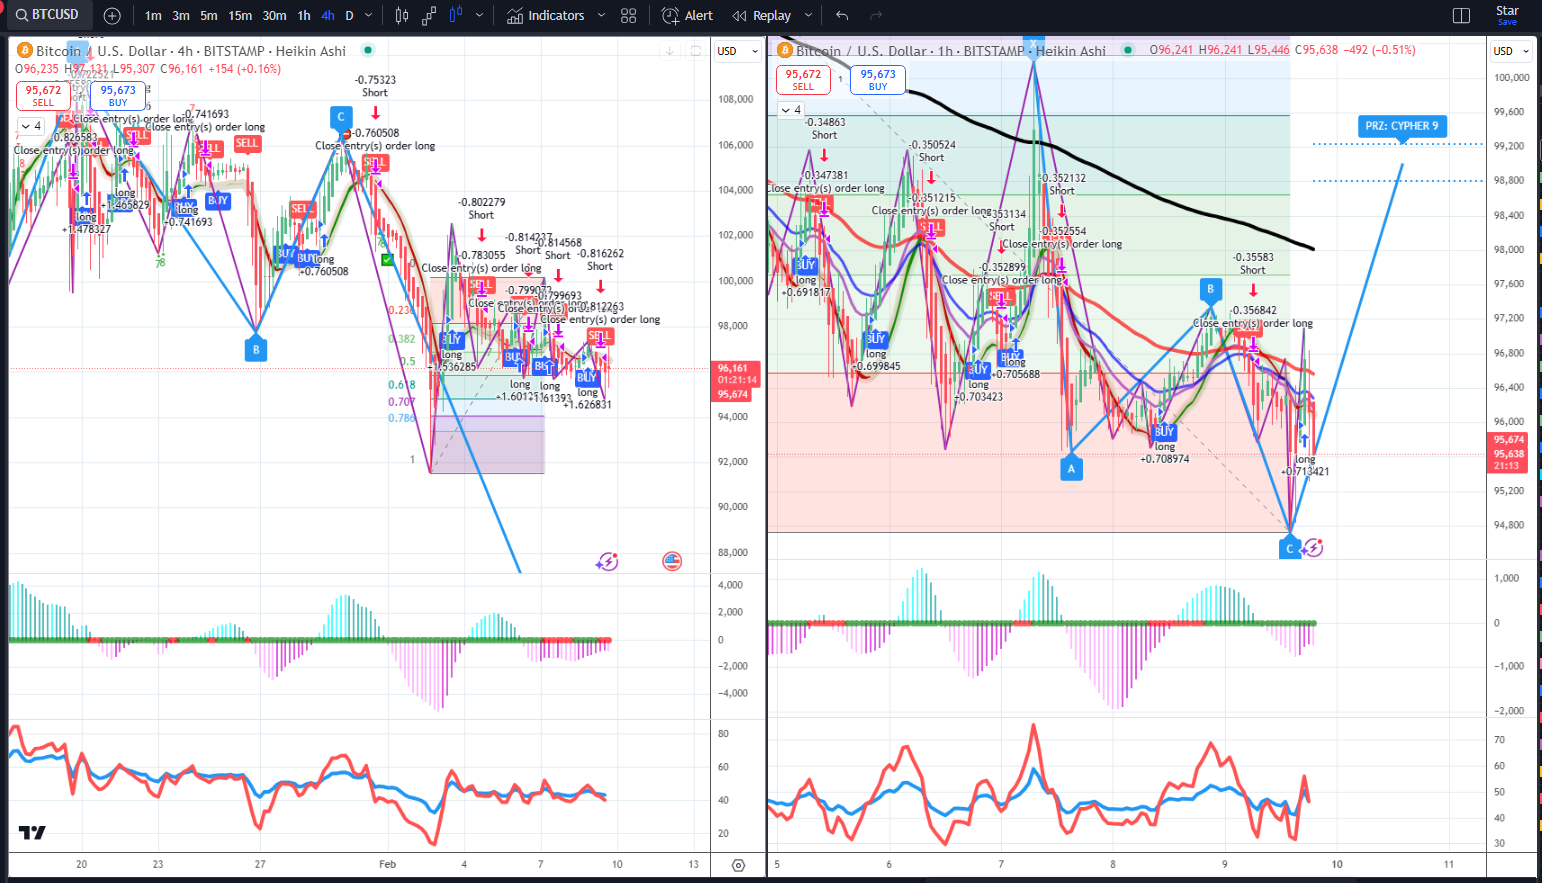Screen dimensions: 1542x883
Task: Create a new Alert
Action: (688, 15)
